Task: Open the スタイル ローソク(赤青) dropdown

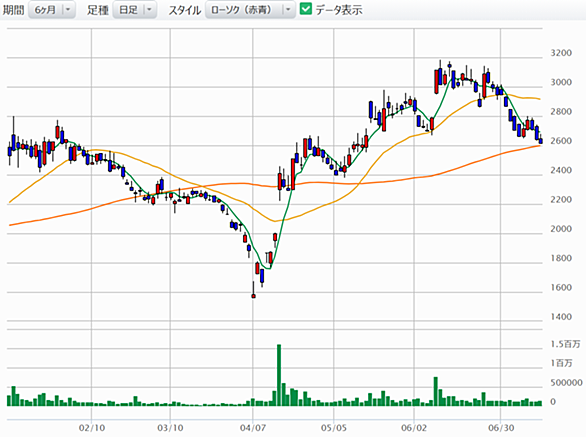Action: click(x=250, y=10)
